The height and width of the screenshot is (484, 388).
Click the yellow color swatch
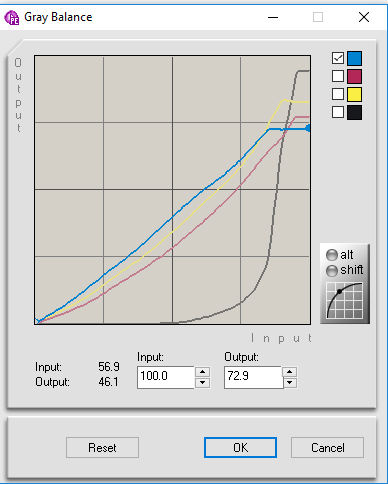click(x=354, y=94)
